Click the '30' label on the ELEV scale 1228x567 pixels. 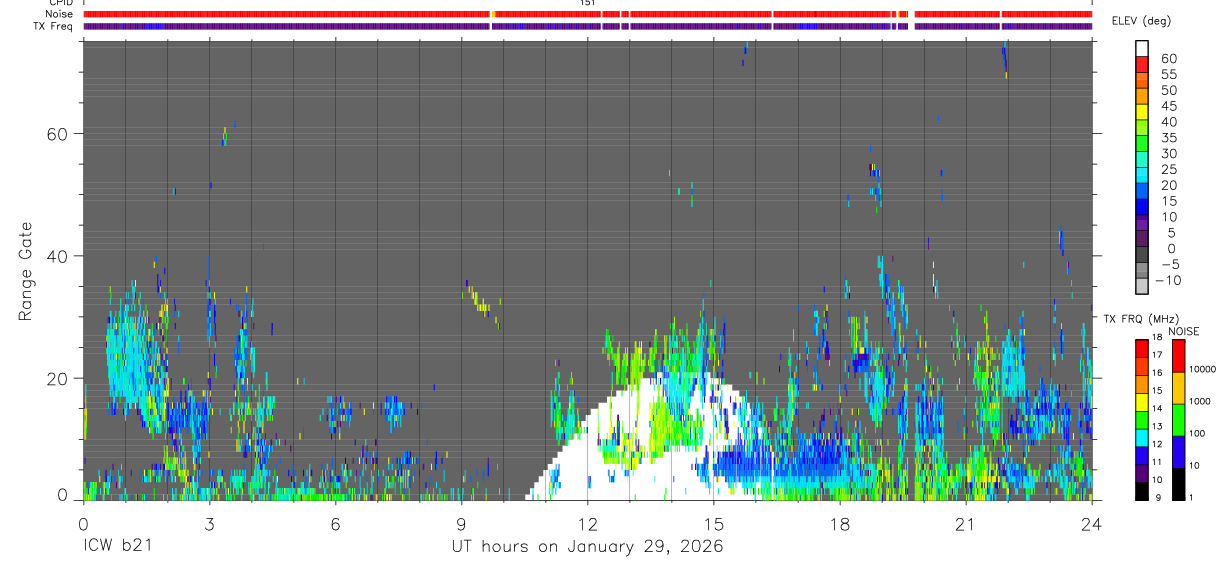tap(1168, 153)
